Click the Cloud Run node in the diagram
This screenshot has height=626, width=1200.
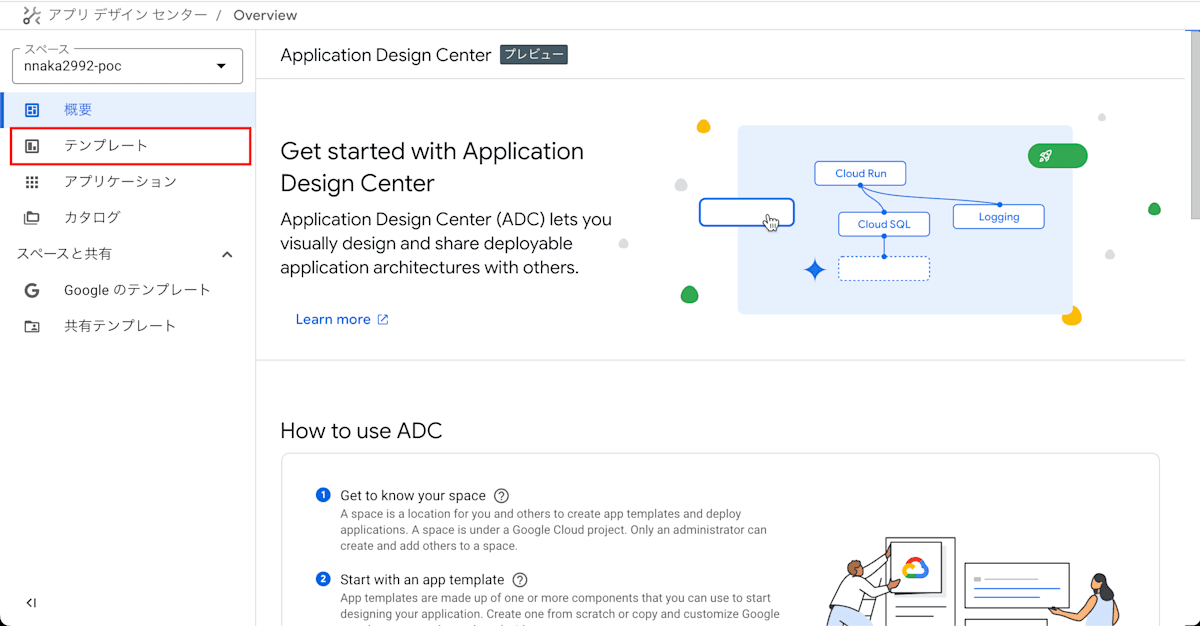click(861, 173)
